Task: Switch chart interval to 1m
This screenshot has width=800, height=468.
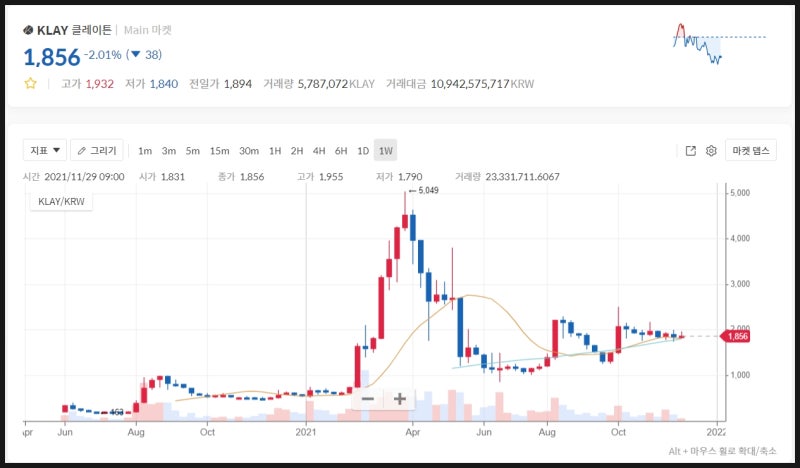Action: 145,151
